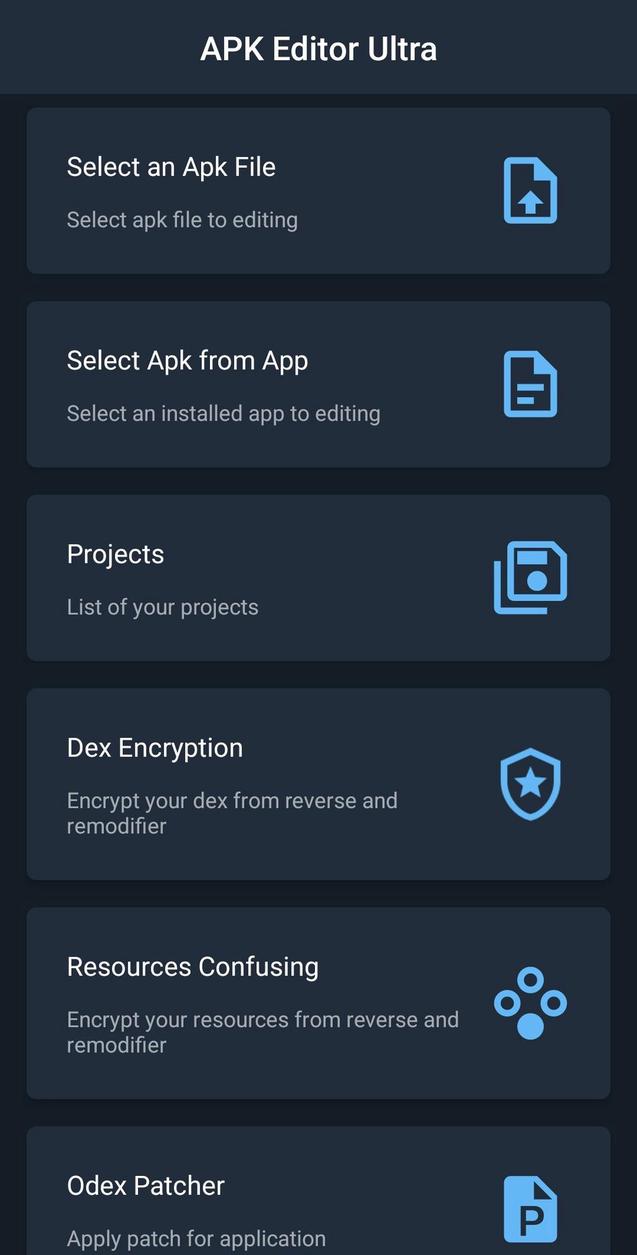
Task: Open Select Apk from App
Action: [x=318, y=383]
